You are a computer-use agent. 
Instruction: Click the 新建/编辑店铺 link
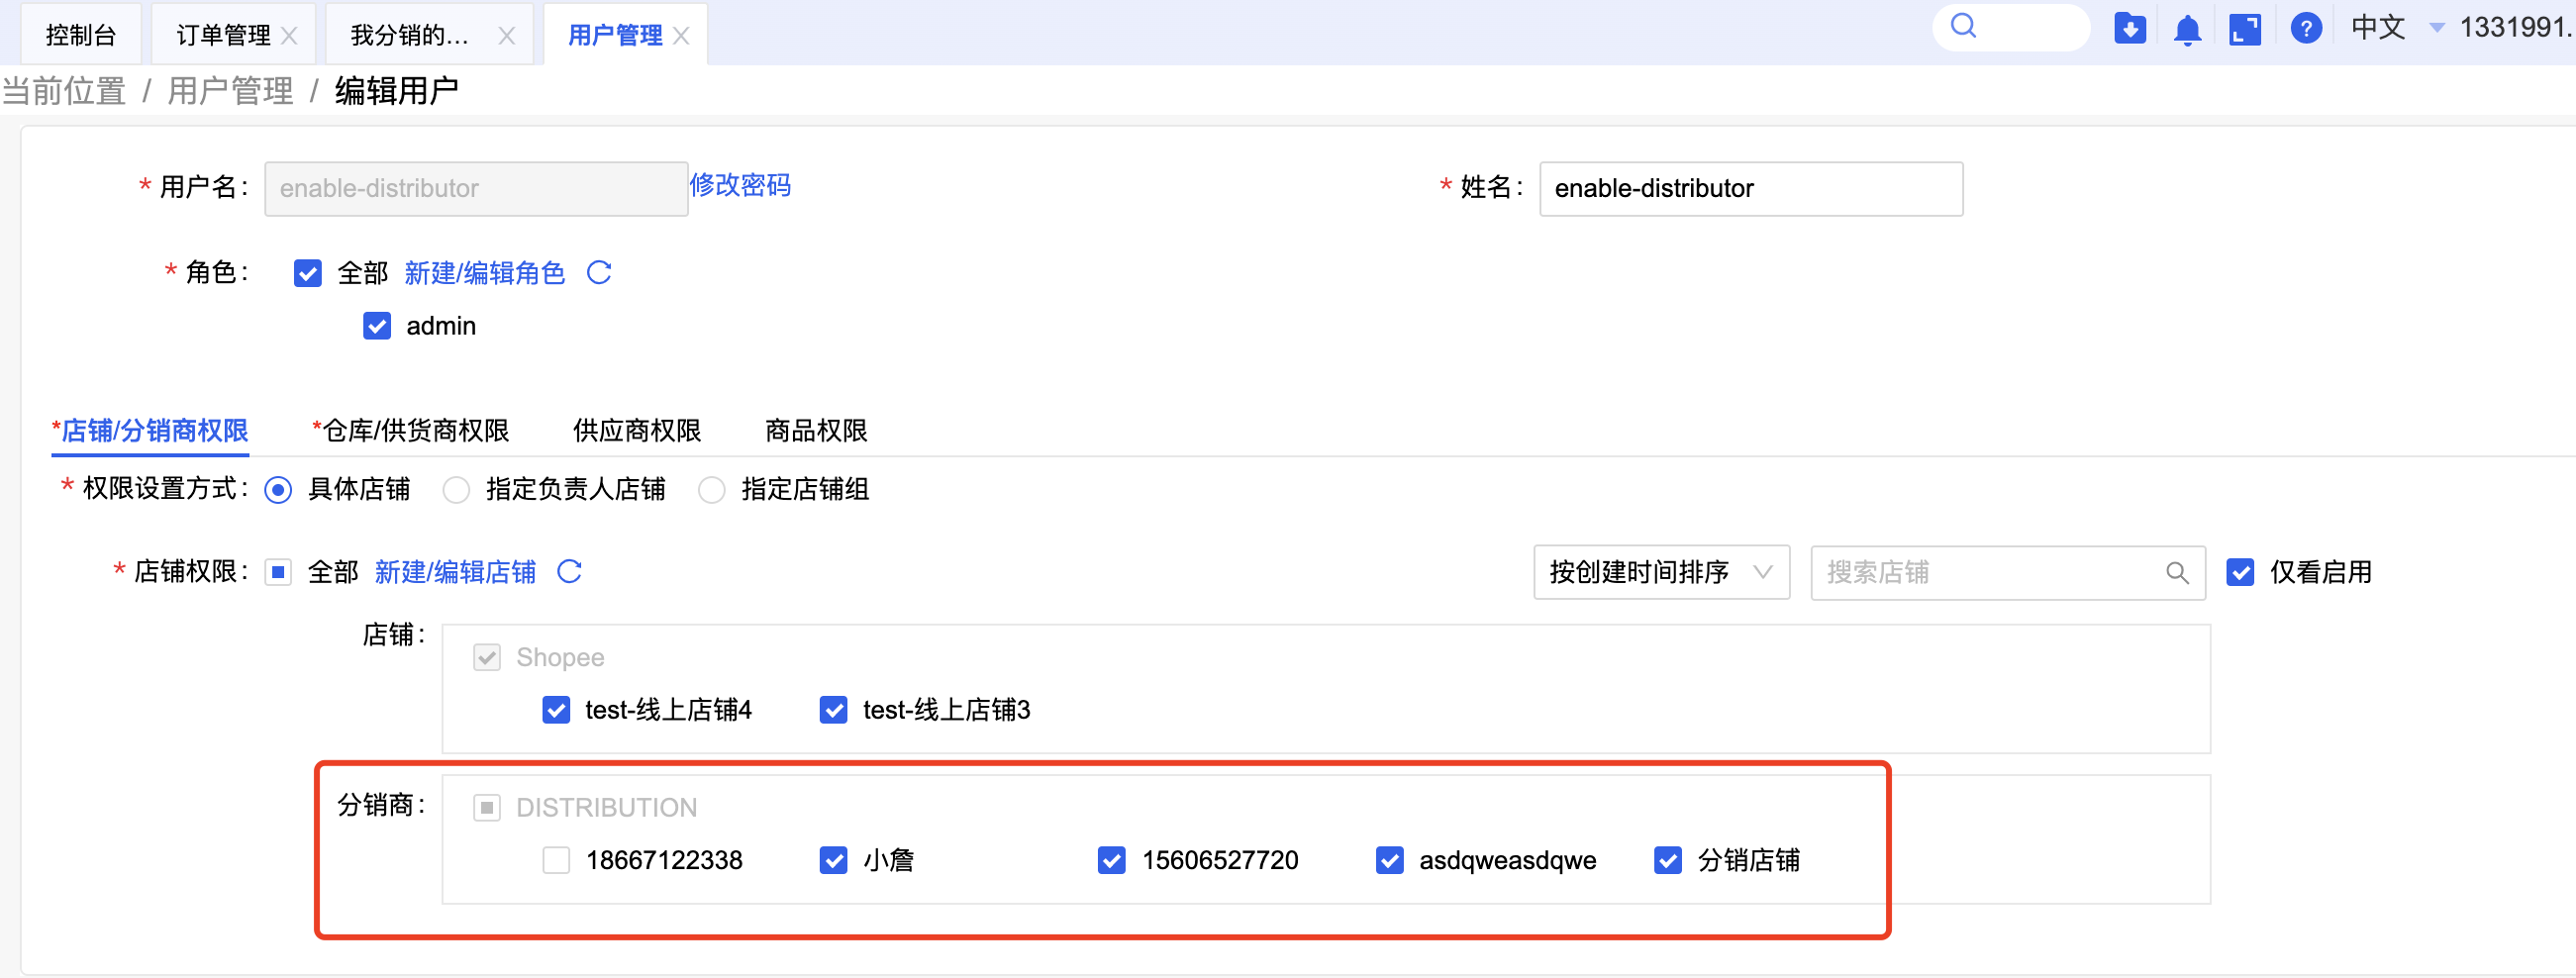click(455, 572)
